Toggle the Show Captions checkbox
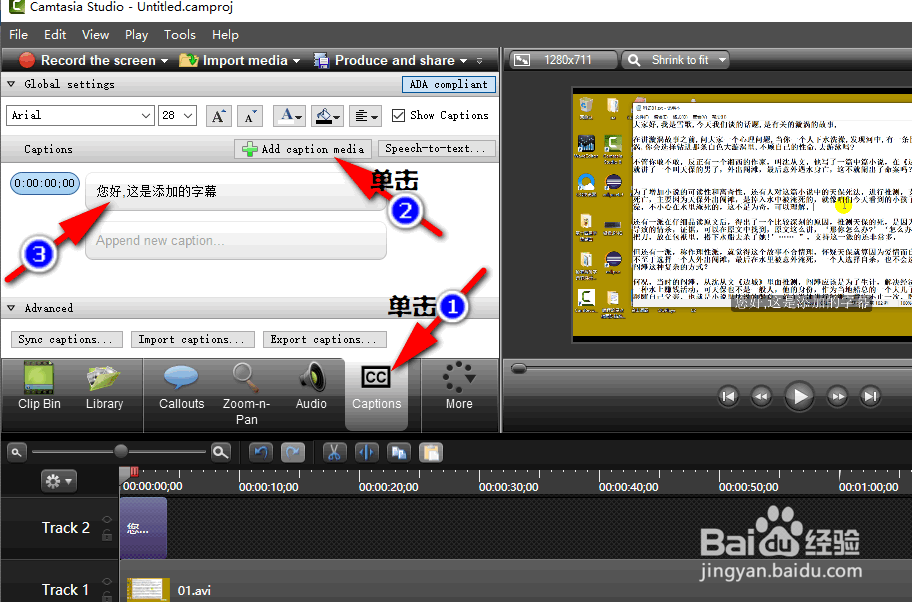912x602 pixels. click(398, 115)
